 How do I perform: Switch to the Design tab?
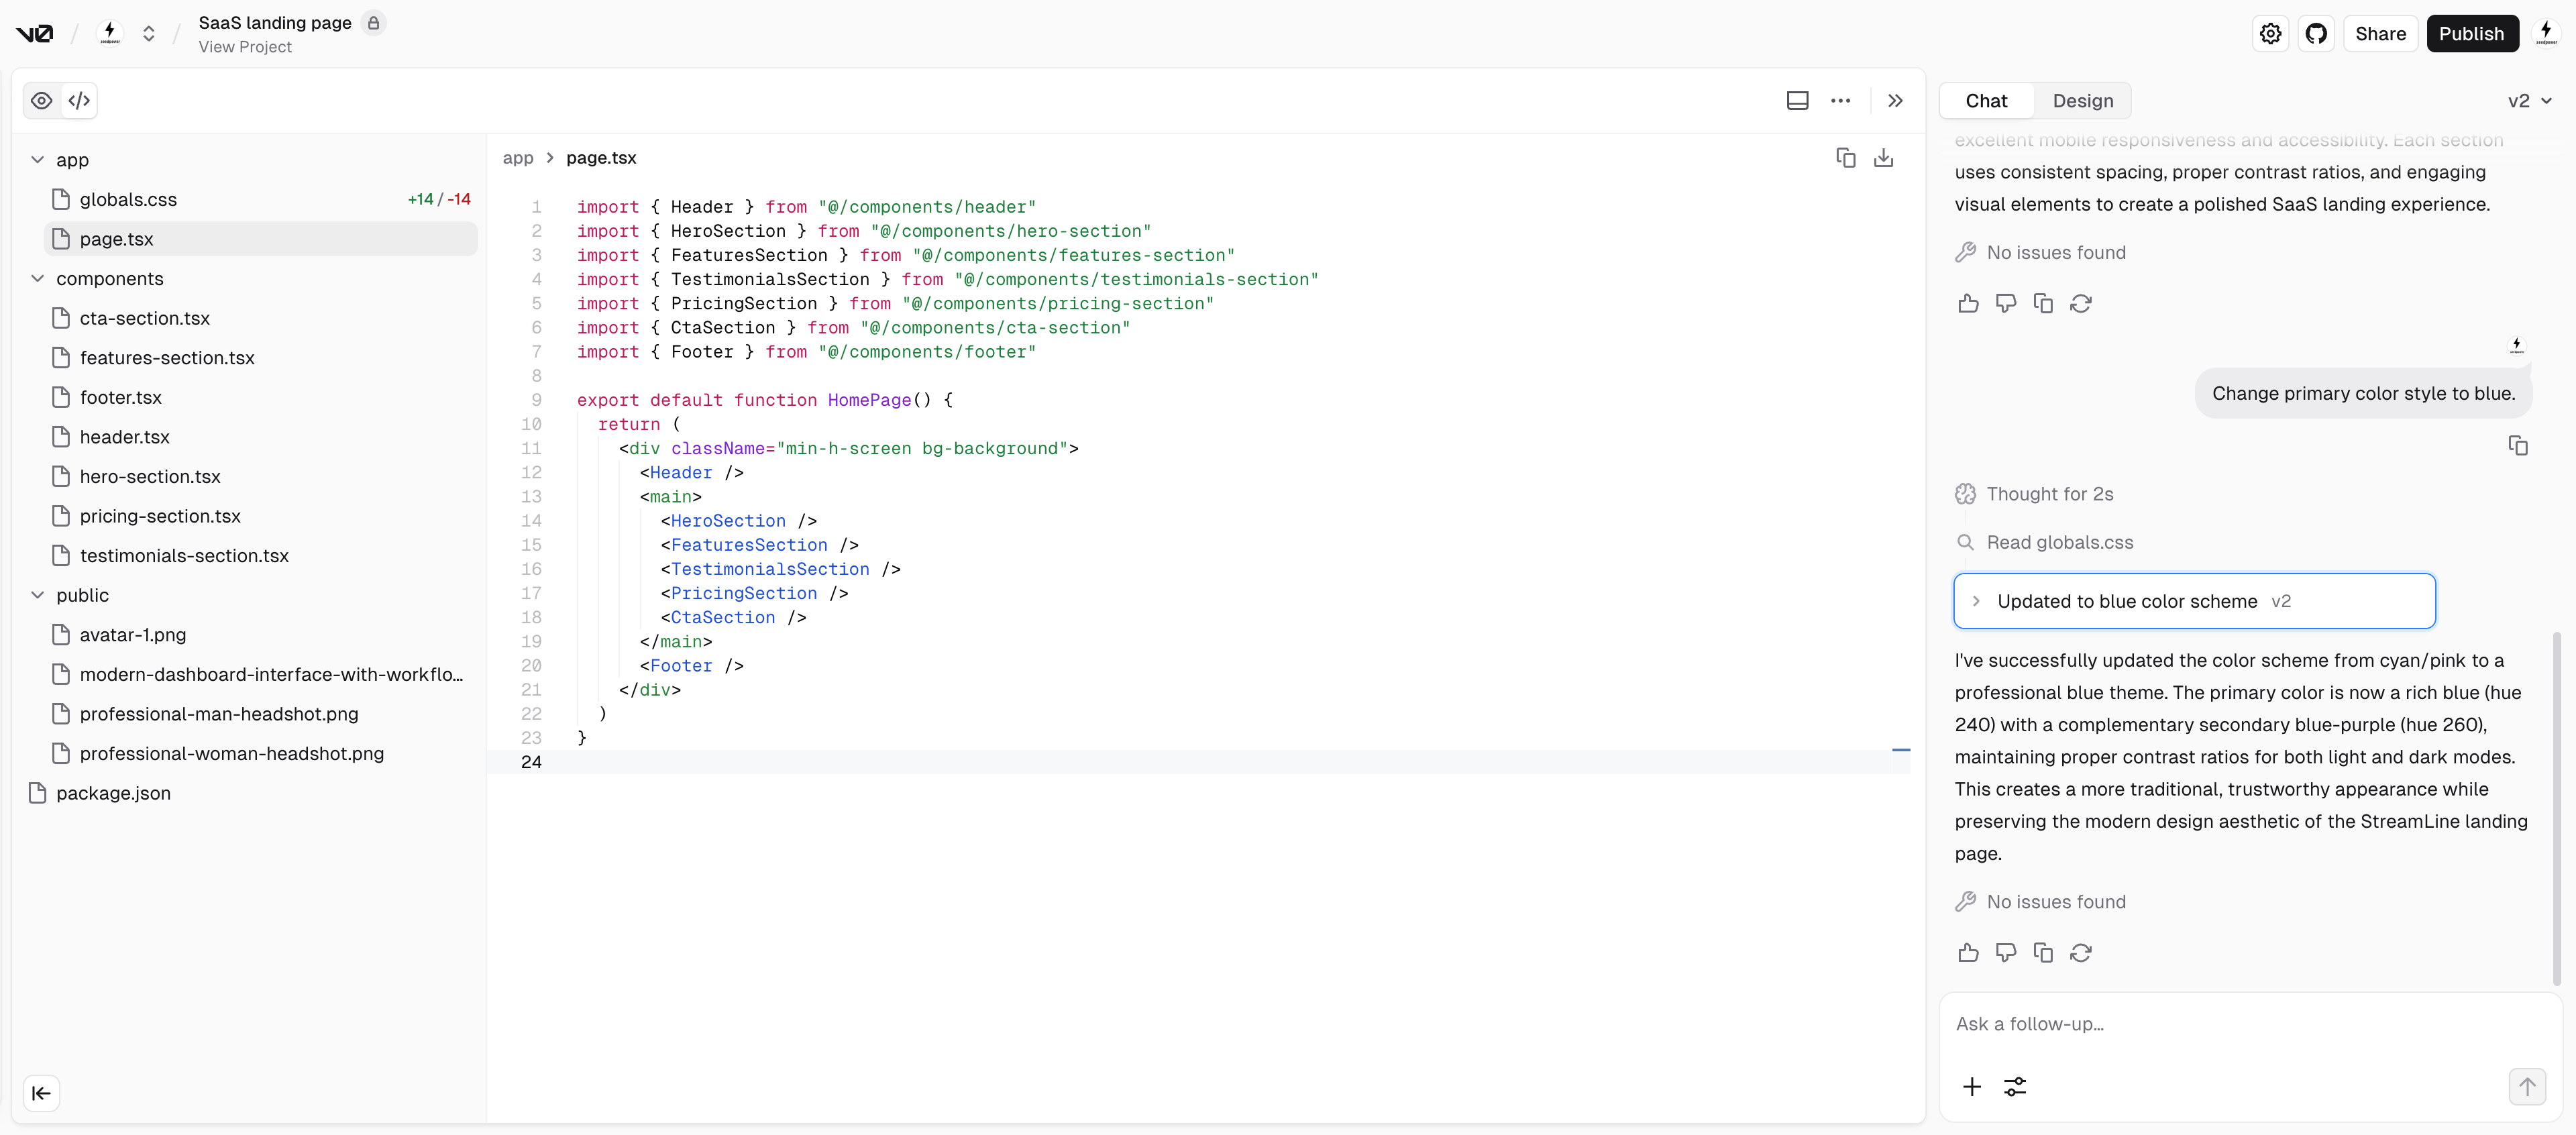(x=2082, y=101)
